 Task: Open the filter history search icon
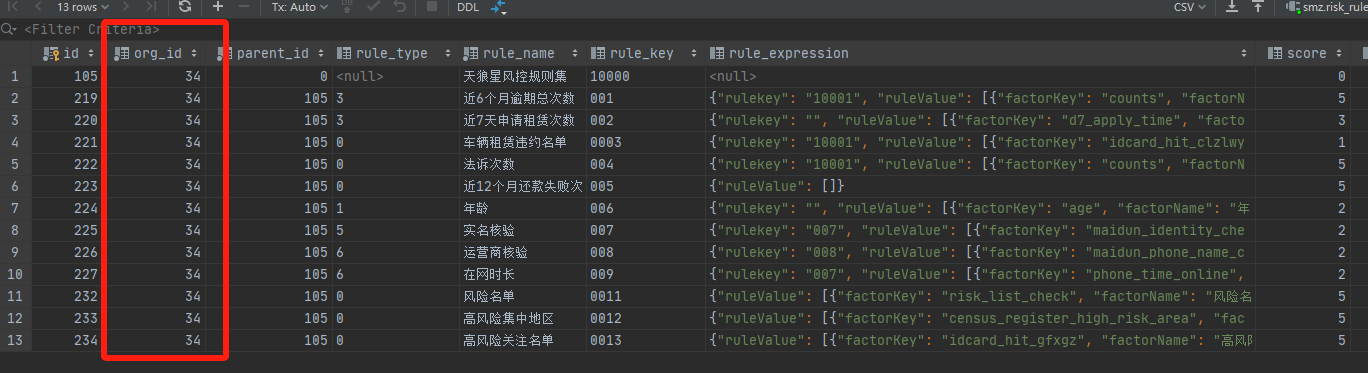[9, 30]
